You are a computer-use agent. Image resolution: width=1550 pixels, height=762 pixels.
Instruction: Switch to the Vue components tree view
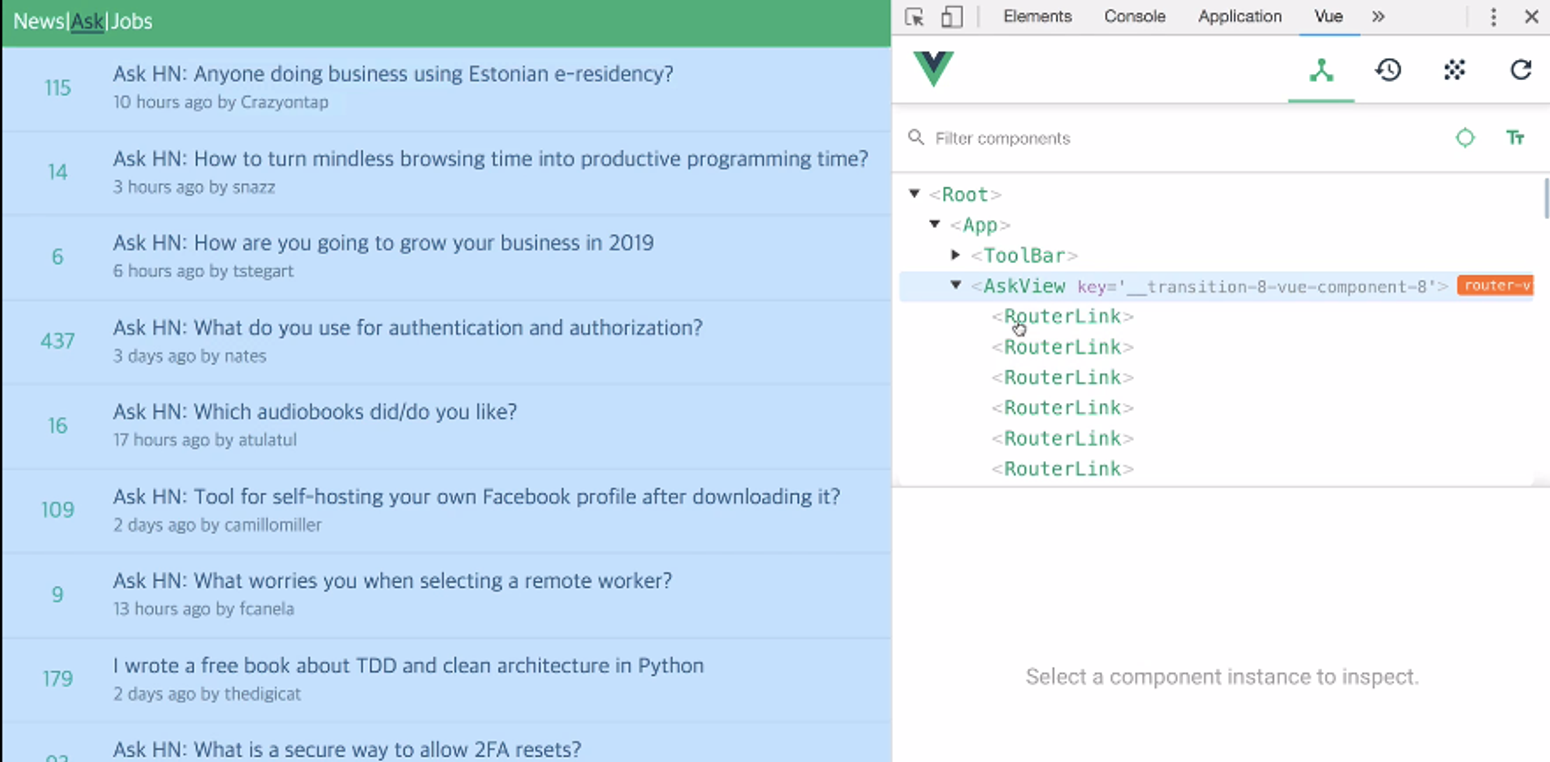(x=1321, y=70)
